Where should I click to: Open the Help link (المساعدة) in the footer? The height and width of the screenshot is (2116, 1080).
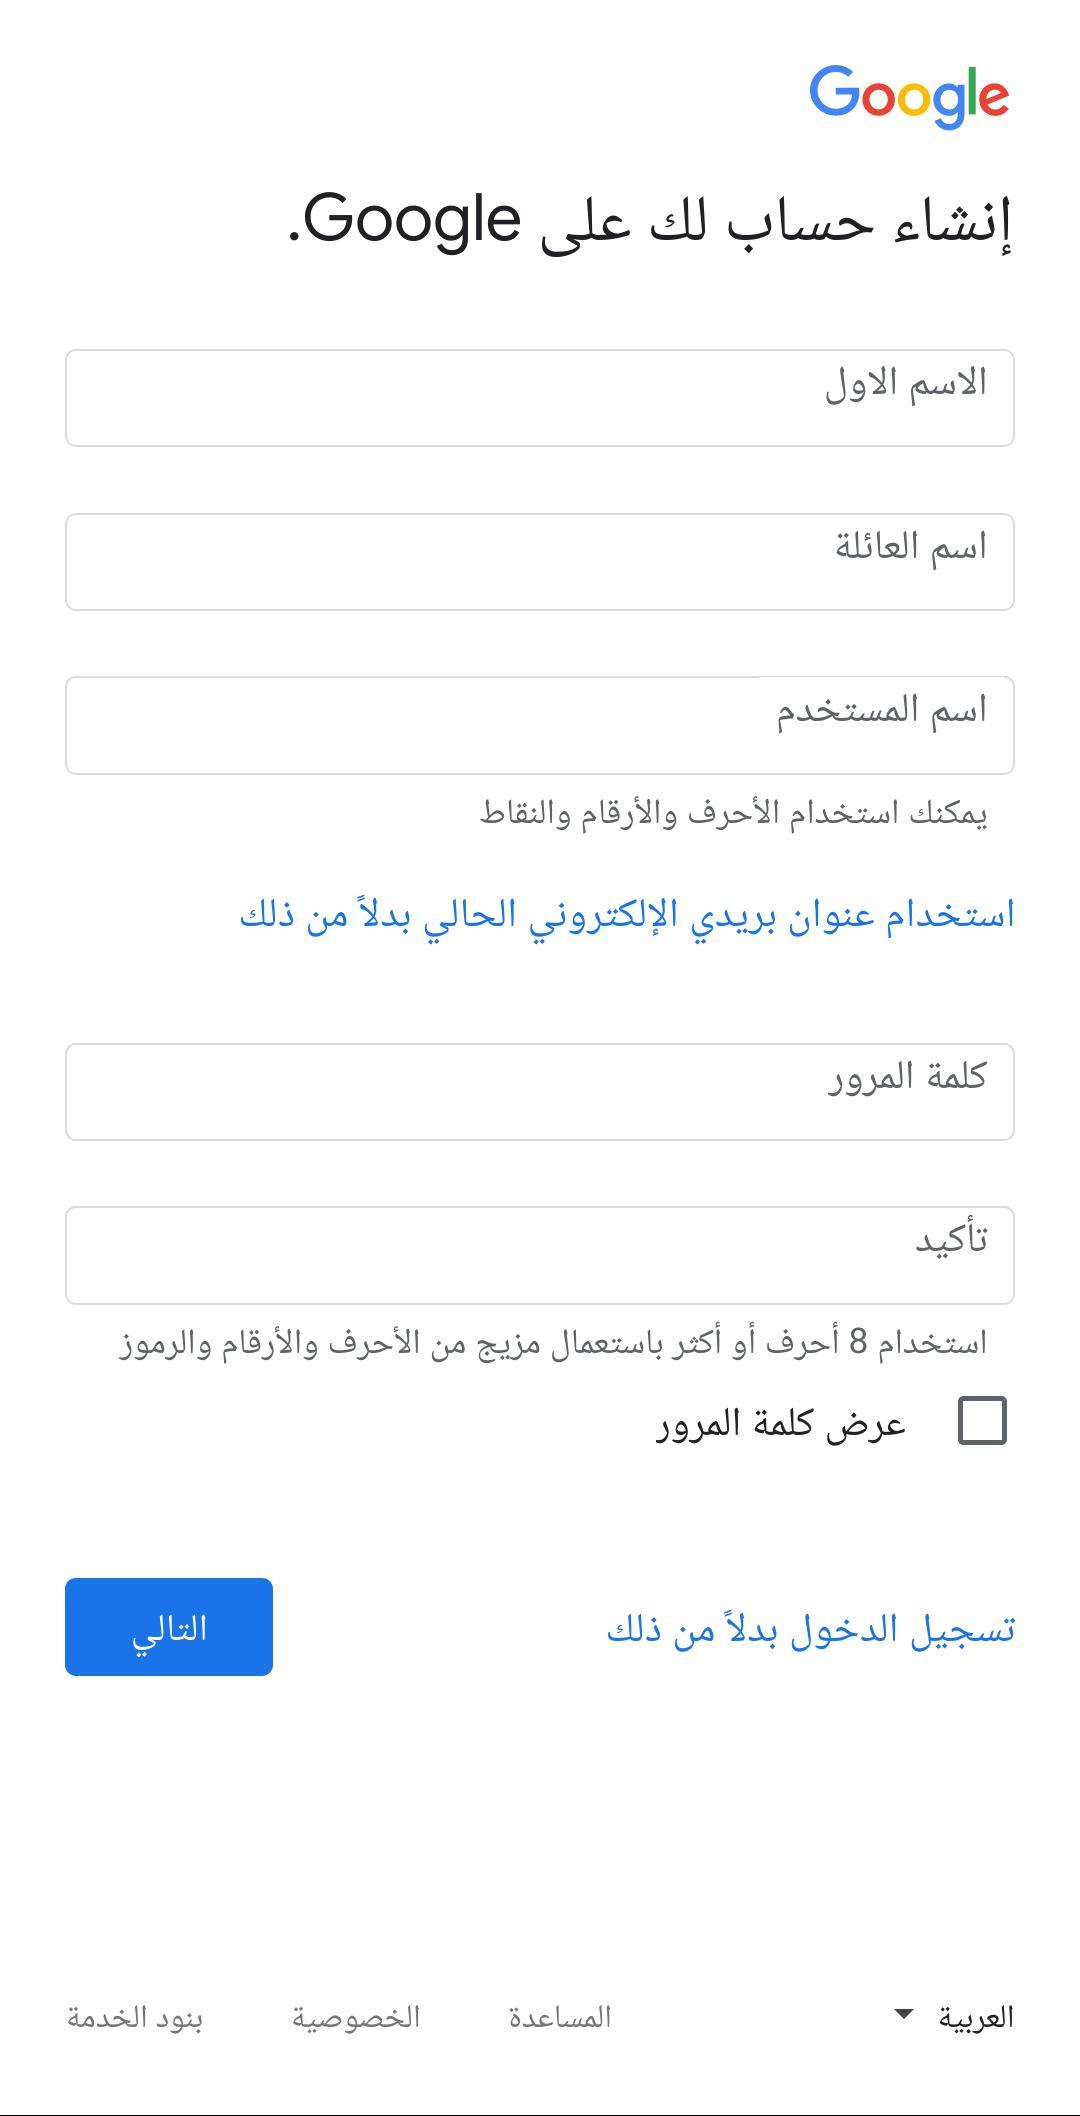(x=559, y=2017)
